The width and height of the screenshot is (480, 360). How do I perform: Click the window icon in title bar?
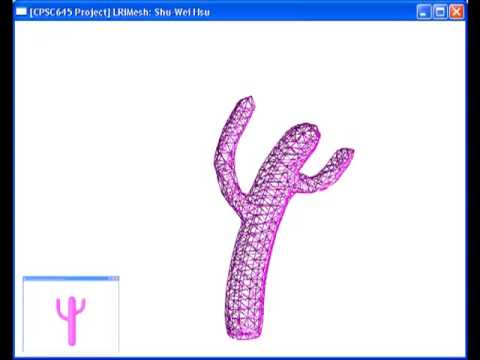tap(21, 12)
